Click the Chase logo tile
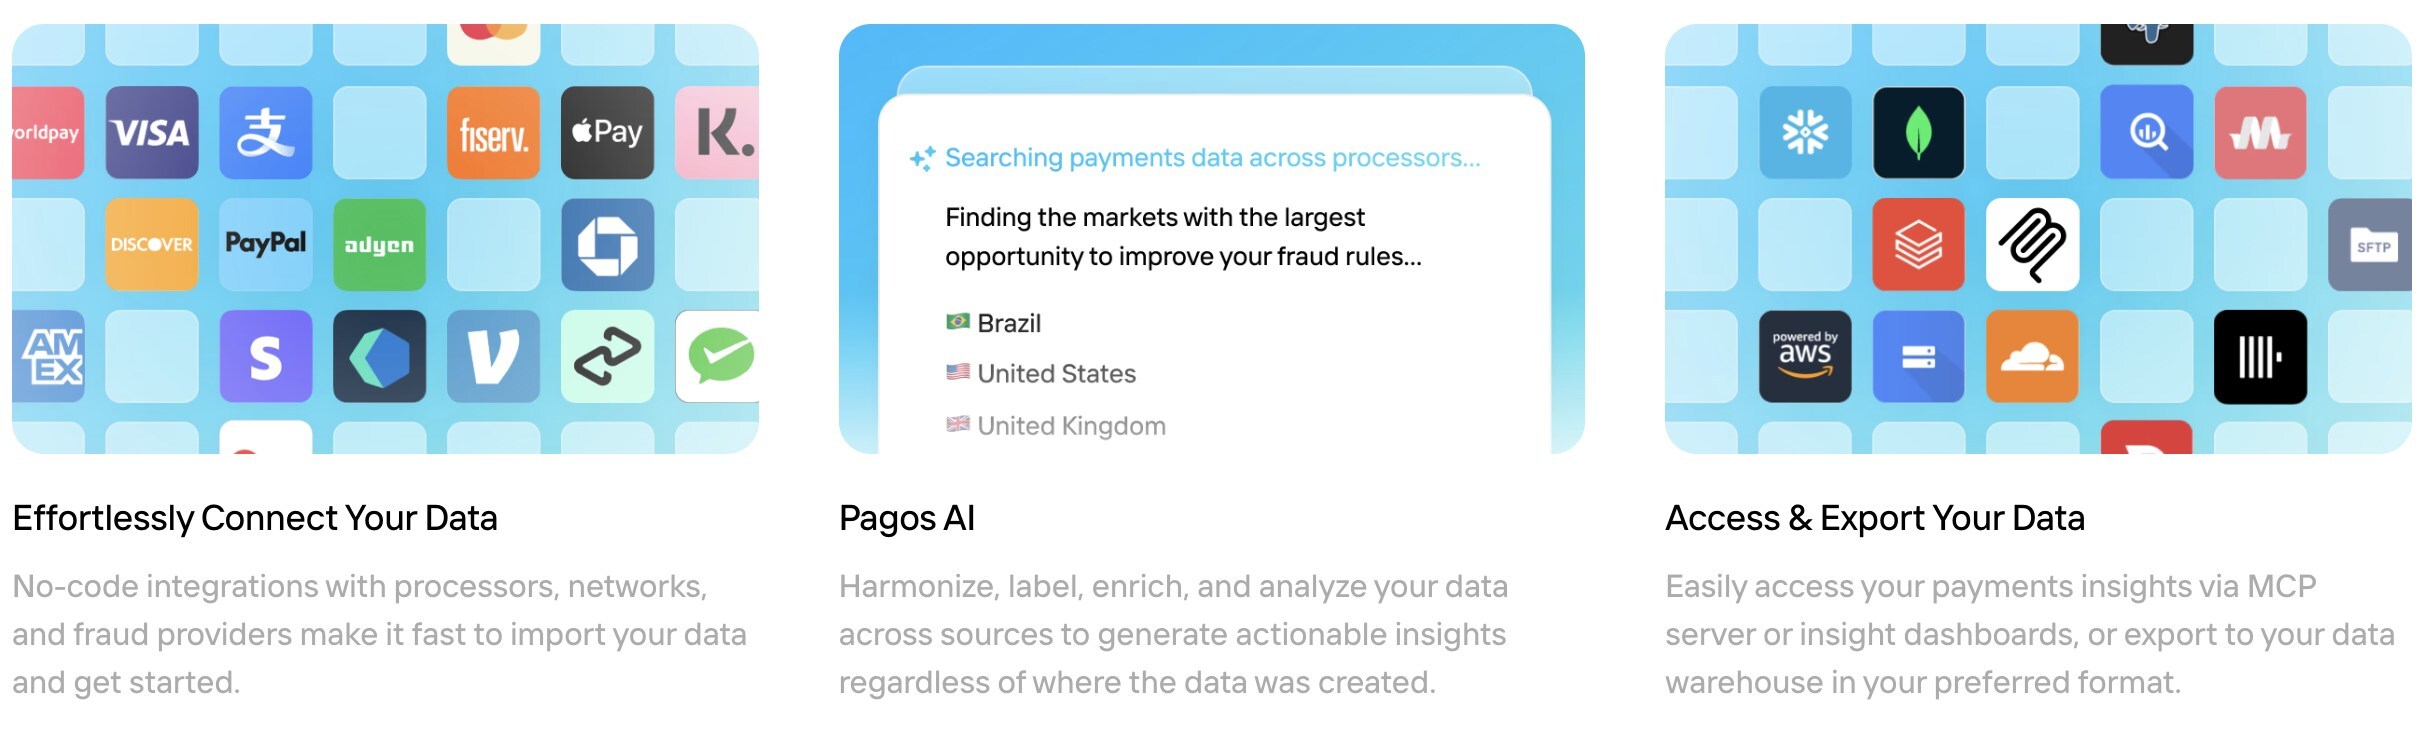The height and width of the screenshot is (730, 2426). point(607,244)
